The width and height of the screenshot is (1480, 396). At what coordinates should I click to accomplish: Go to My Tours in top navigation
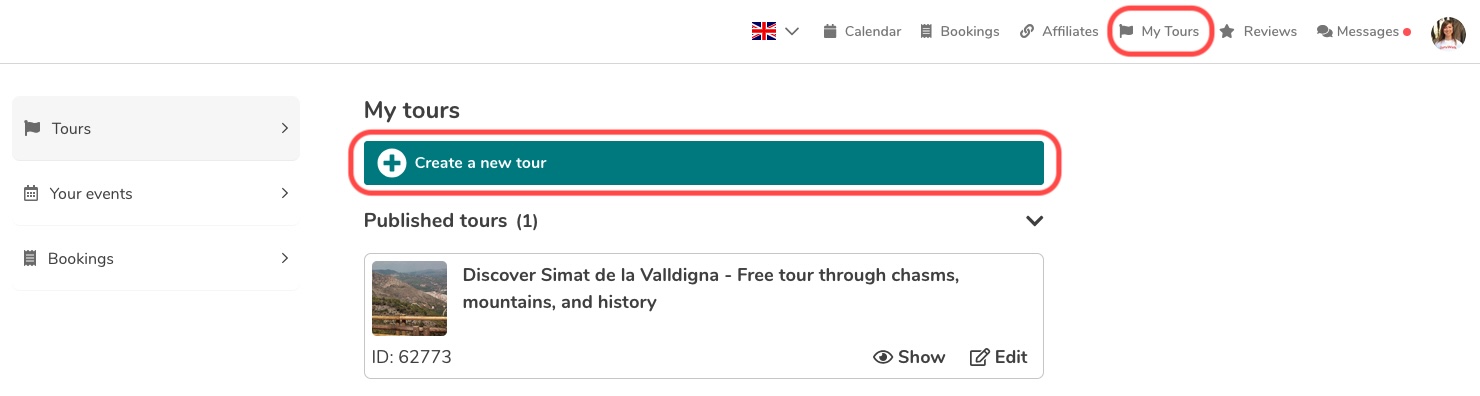[1159, 31]
